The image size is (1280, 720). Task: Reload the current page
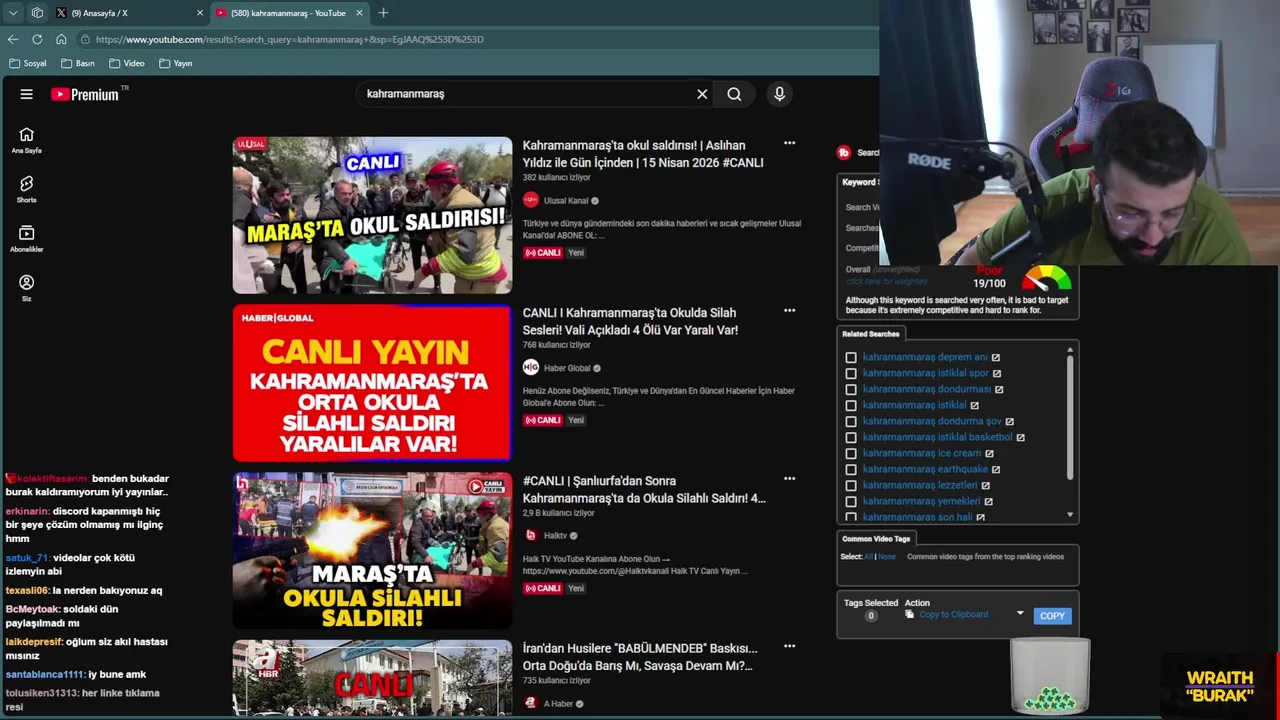click(37, 39)
